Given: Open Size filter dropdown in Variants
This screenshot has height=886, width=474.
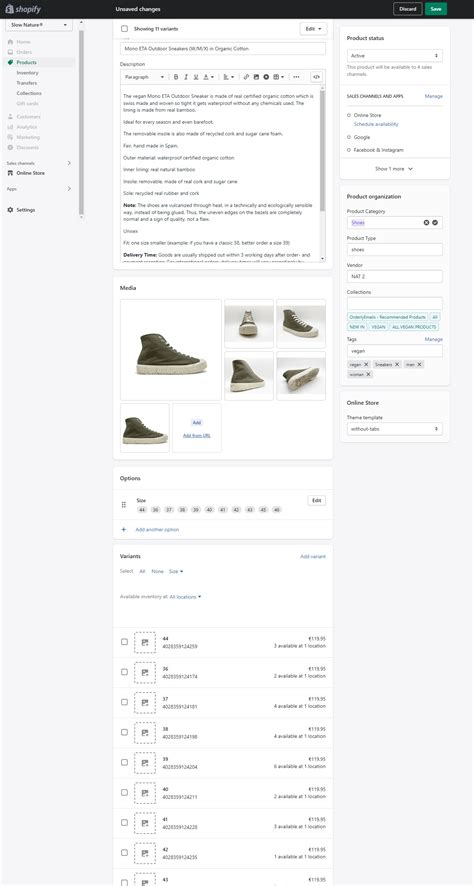Looking at the screenshot, I should 176,571.
